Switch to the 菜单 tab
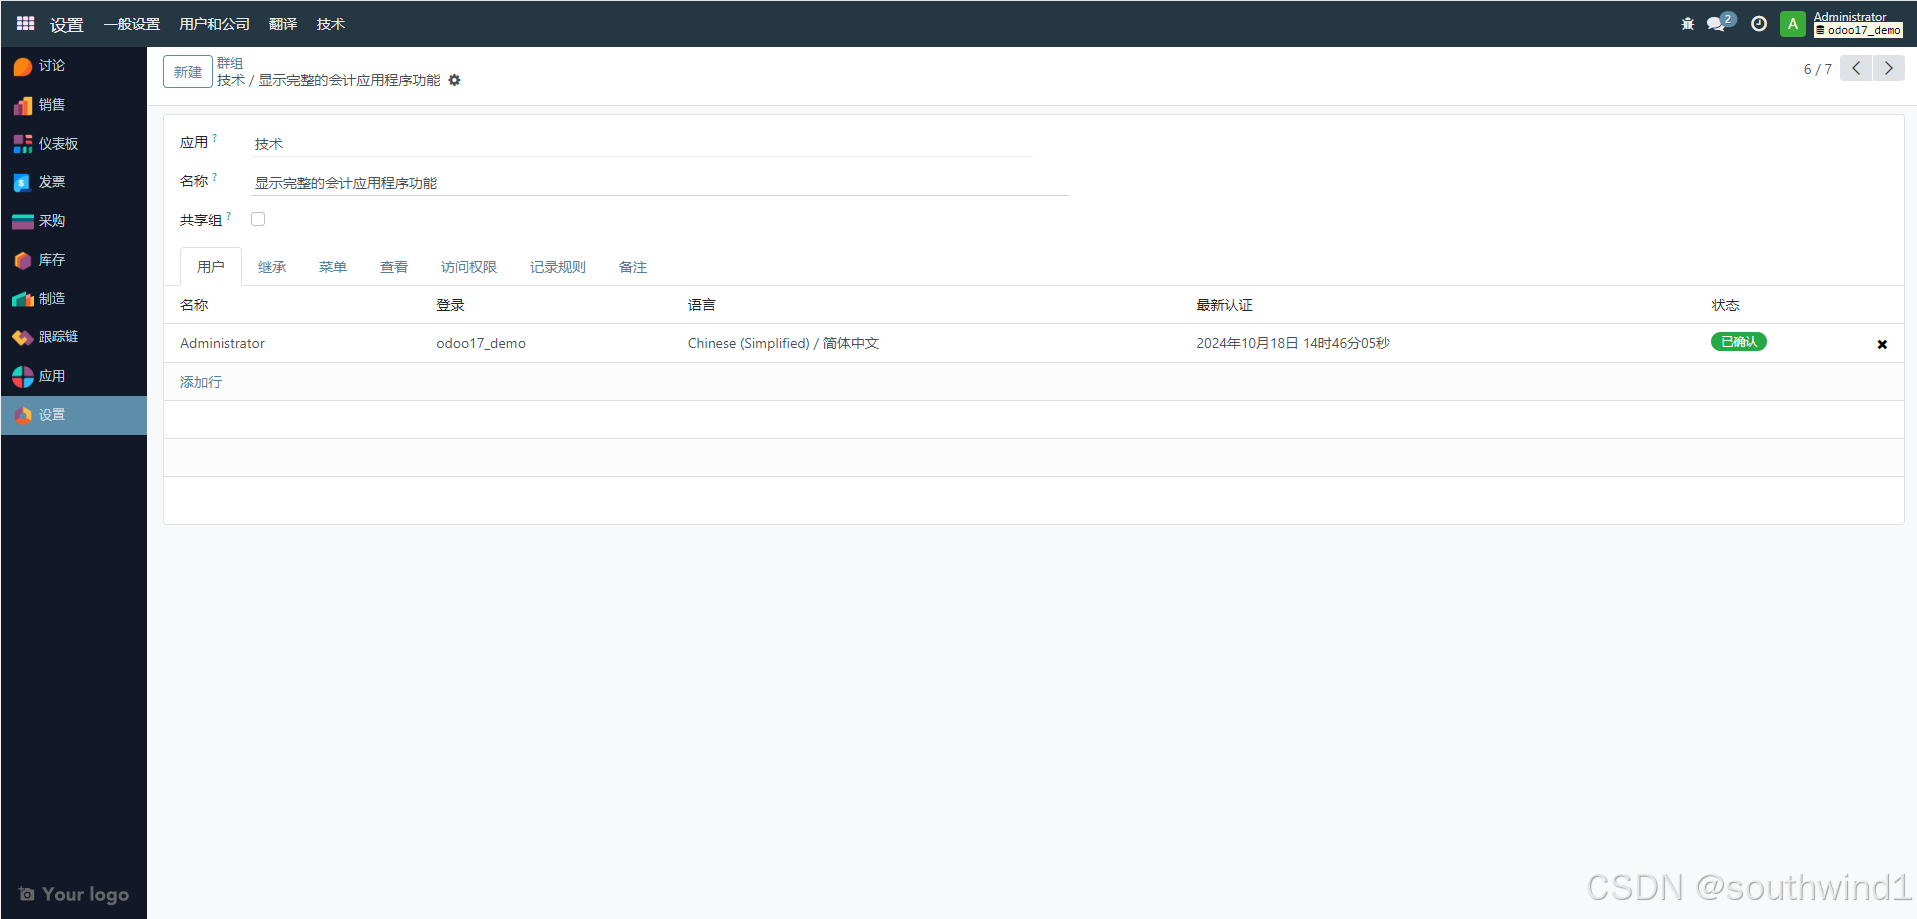Image resolution: width=1917 pixels, height=919 pixels. [x=333, y=267]
